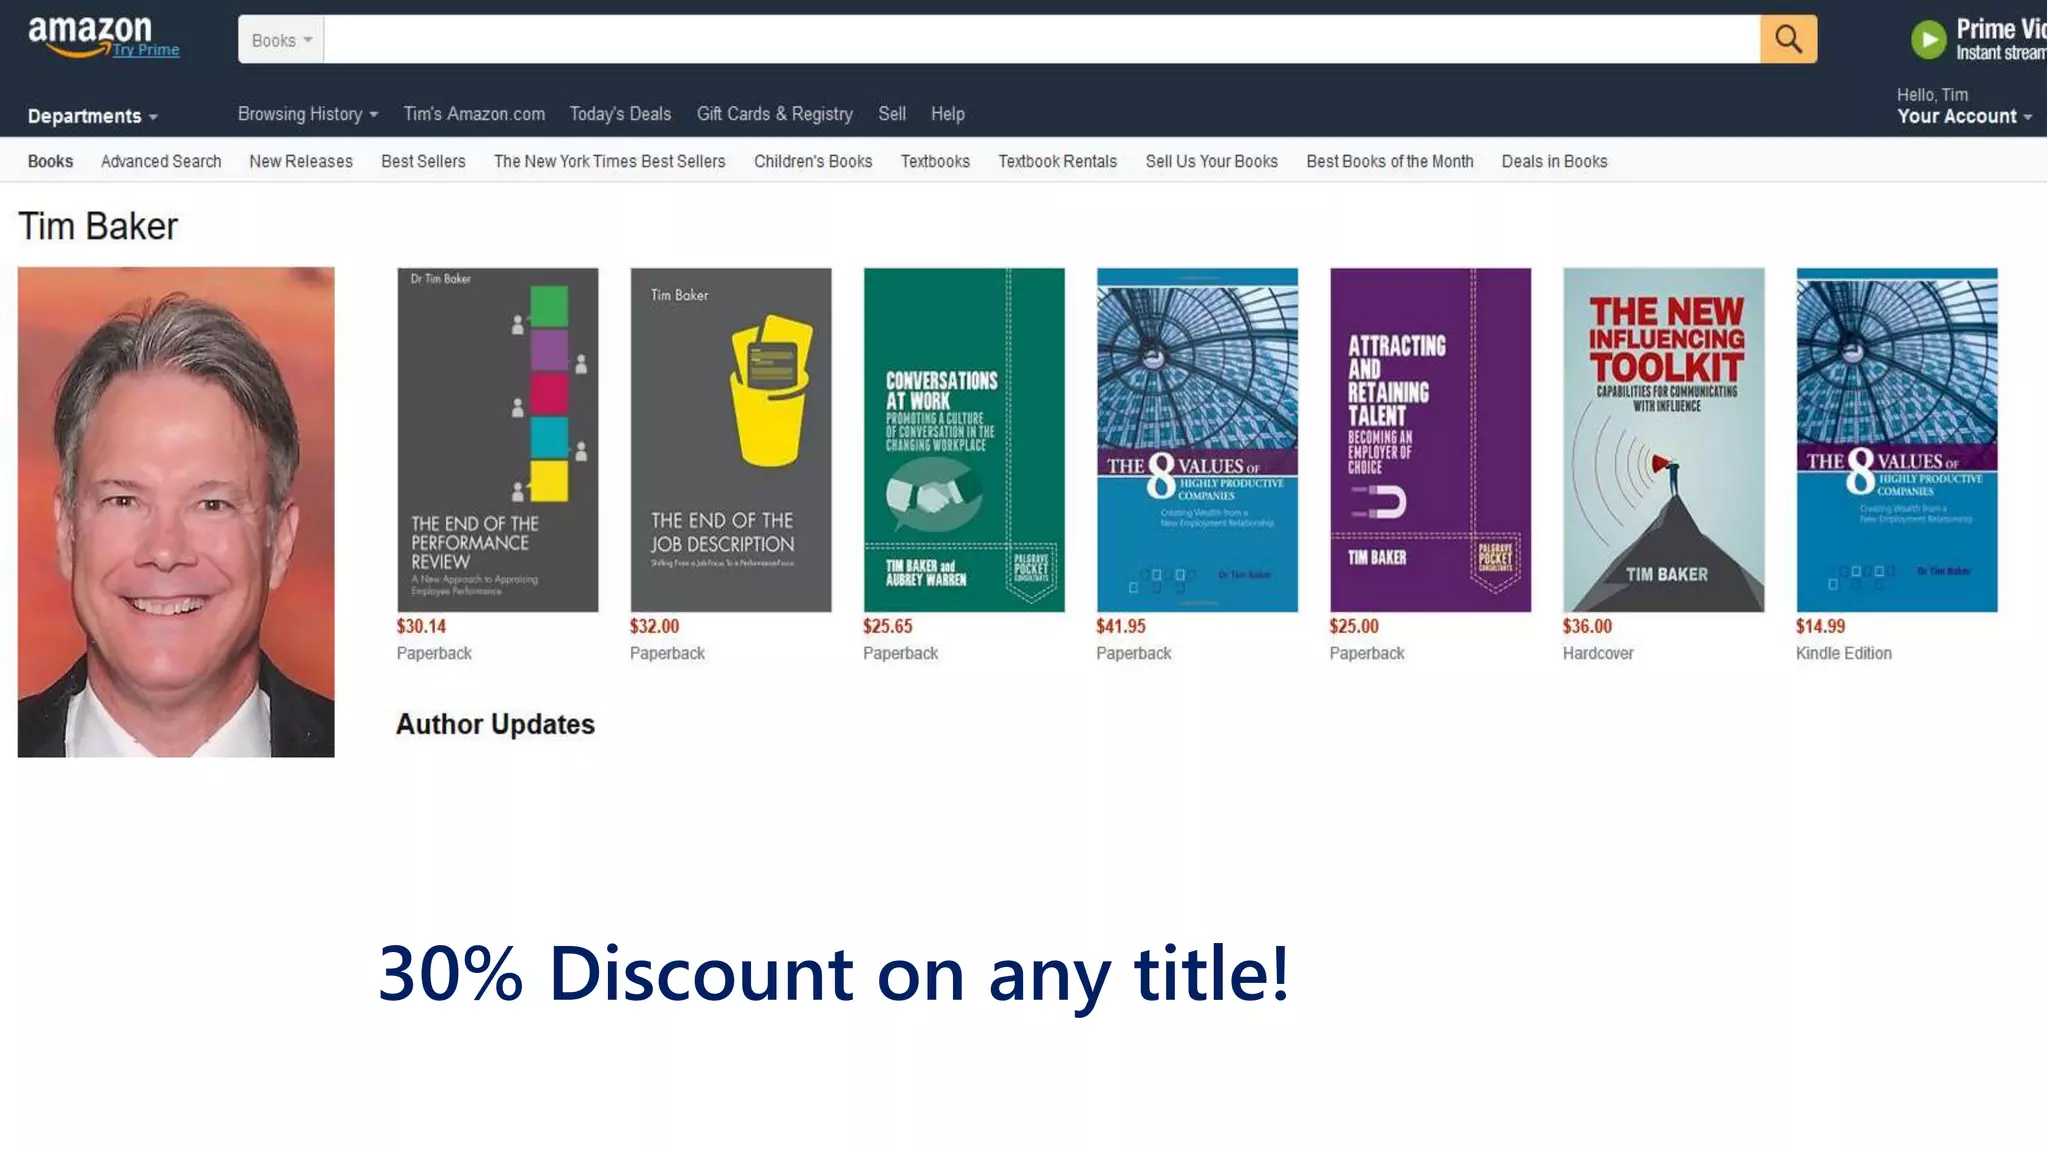Screen dimensions: 2048x1152
Task: Click the $32.00 price
Action: [654, 626]
